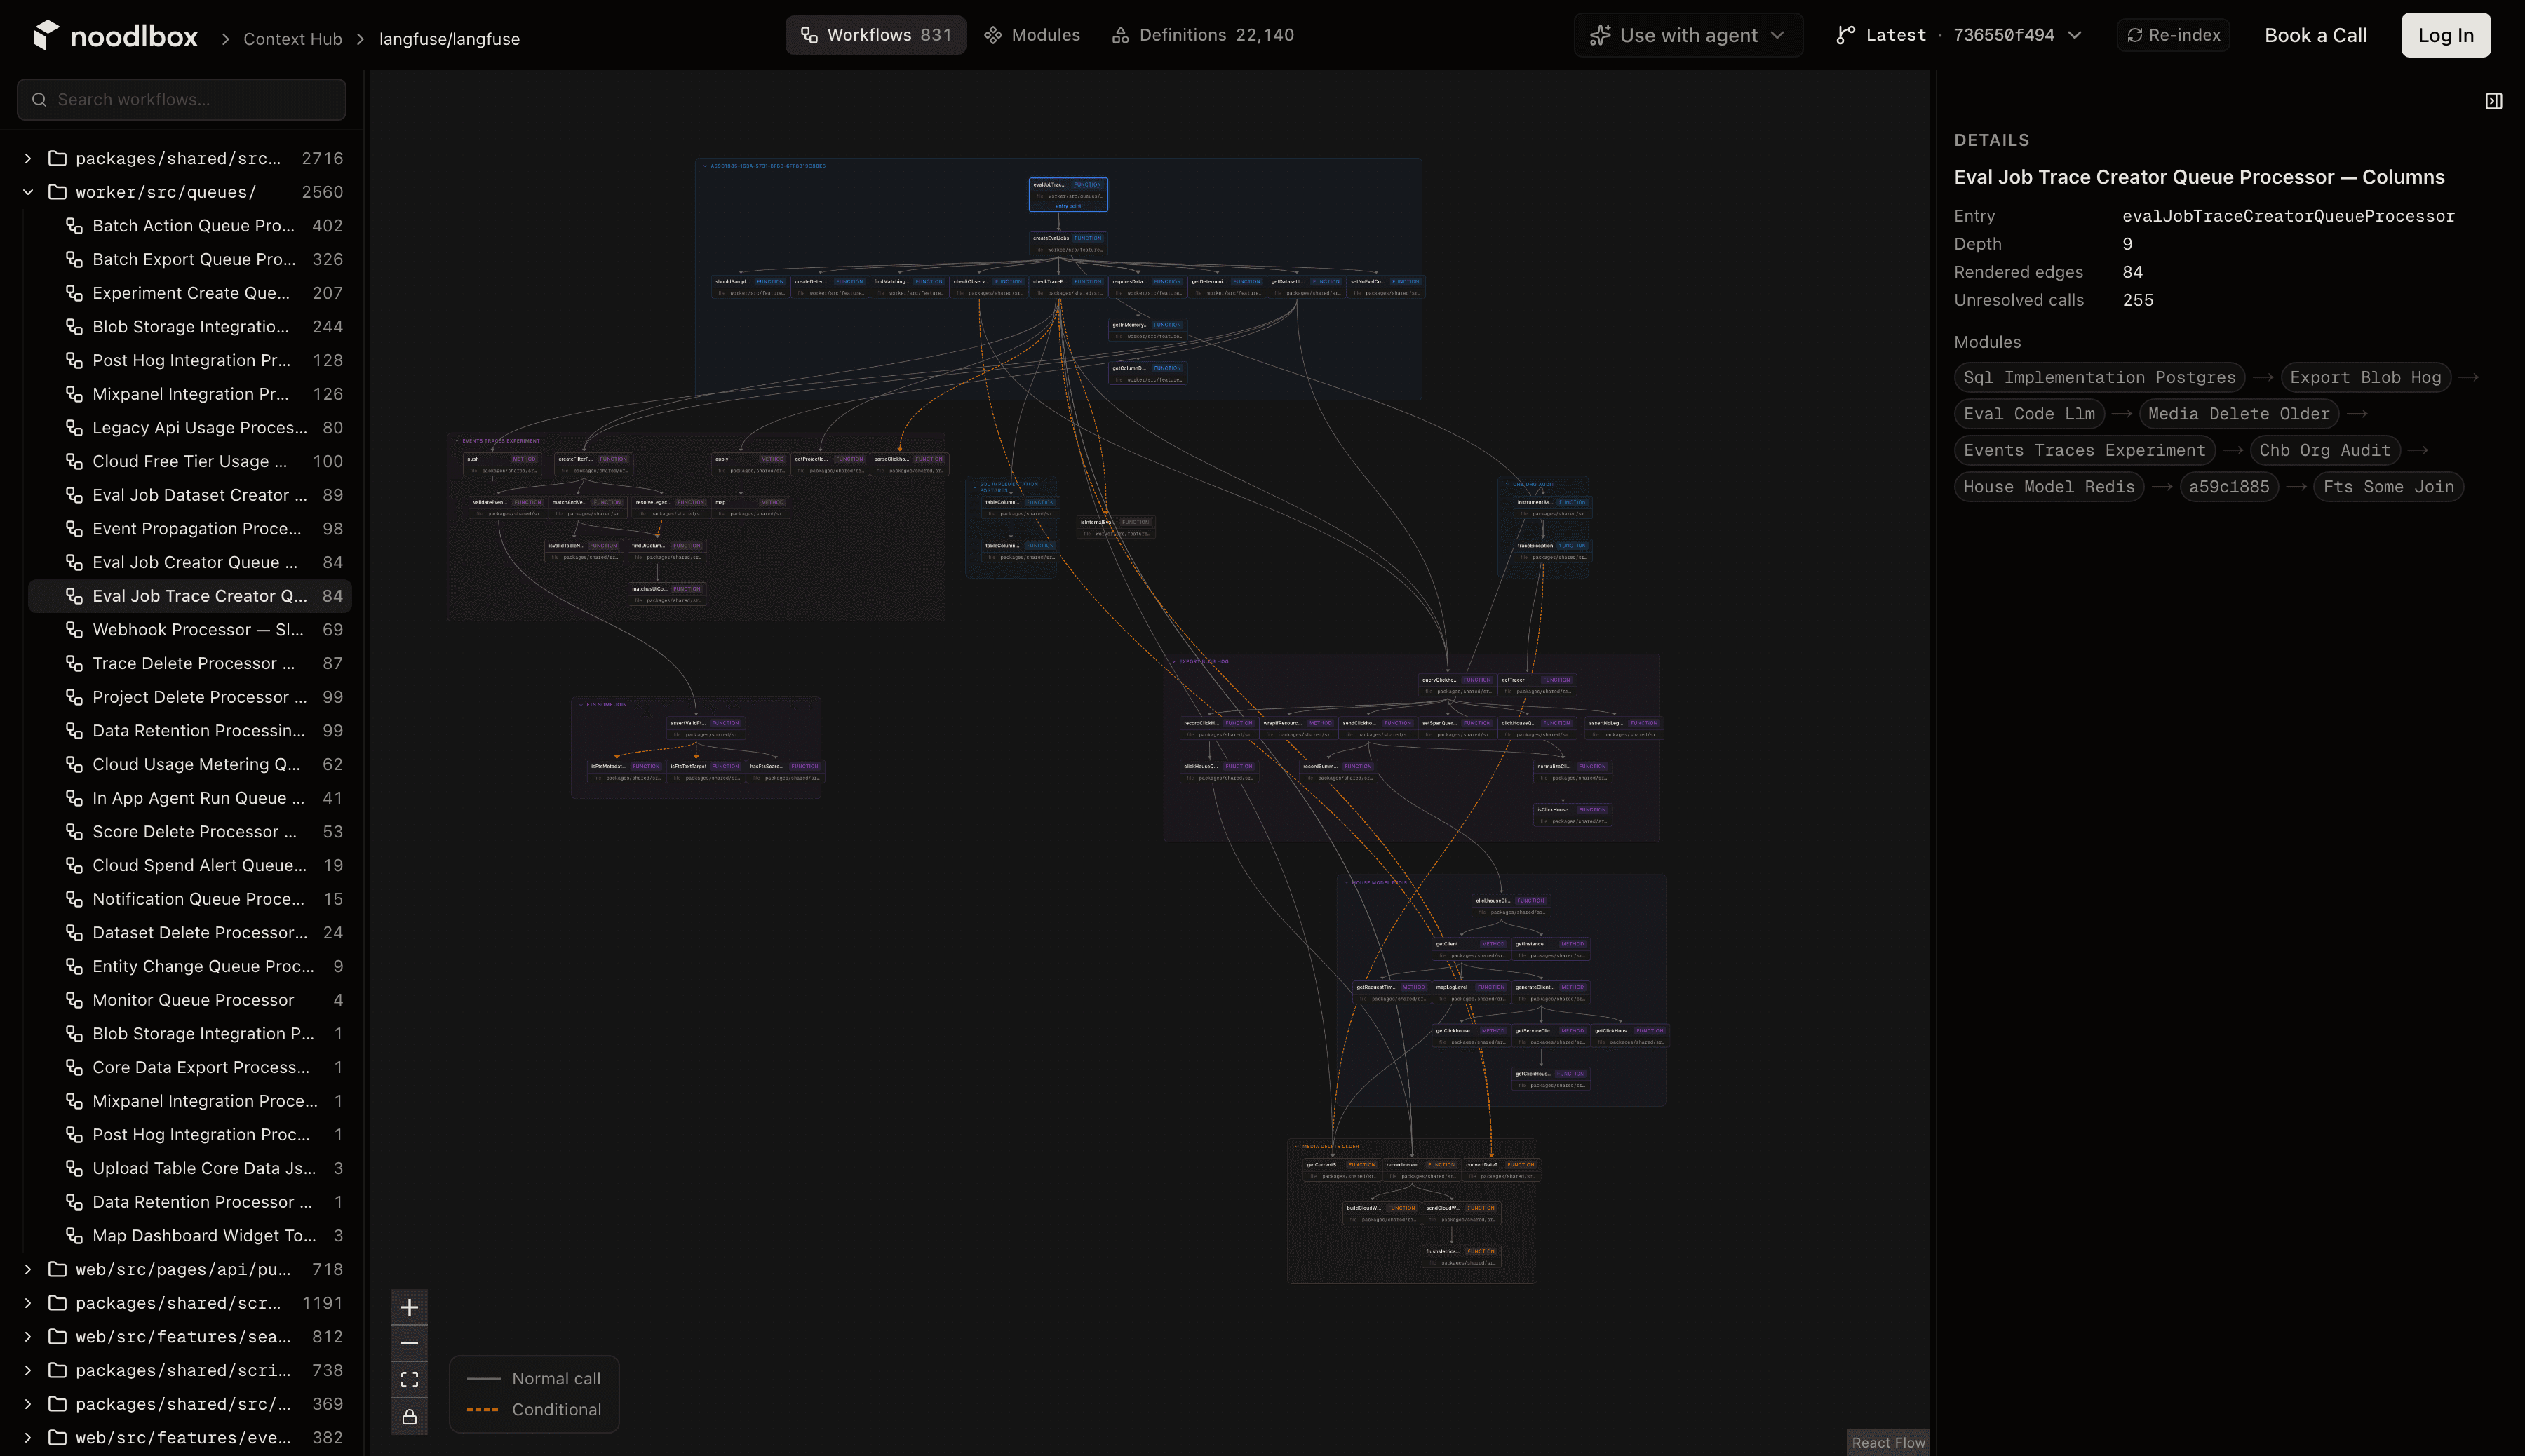This screenshot has height=1456, width=2525.
Task: Click the Definitions tab icon
Action: point(1121,35)
